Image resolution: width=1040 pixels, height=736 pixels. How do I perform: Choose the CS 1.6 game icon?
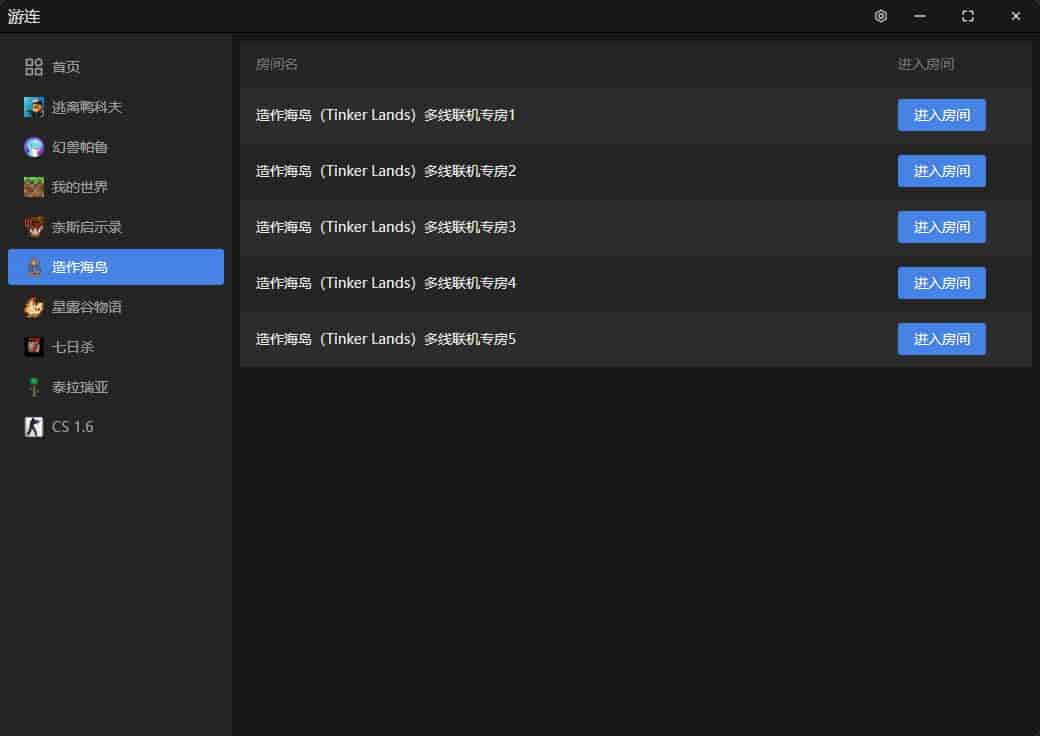coord(34,426)
